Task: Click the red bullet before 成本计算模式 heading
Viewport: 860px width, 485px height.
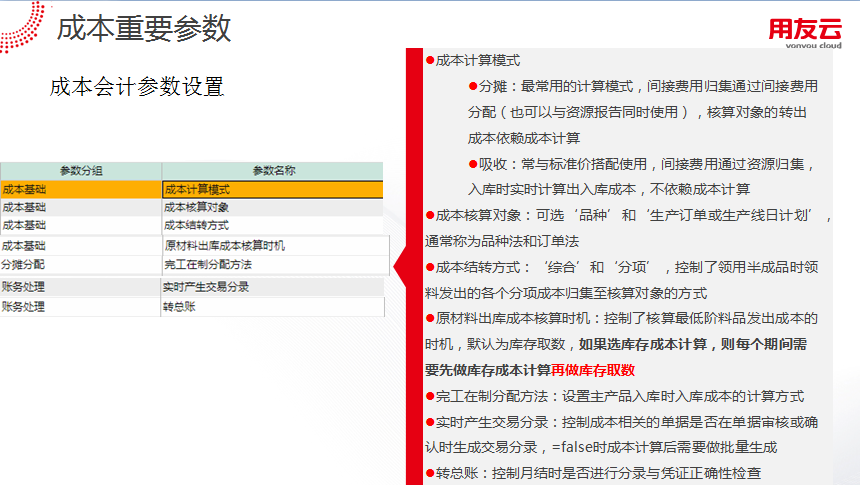Action: click(x=430, y=61)
